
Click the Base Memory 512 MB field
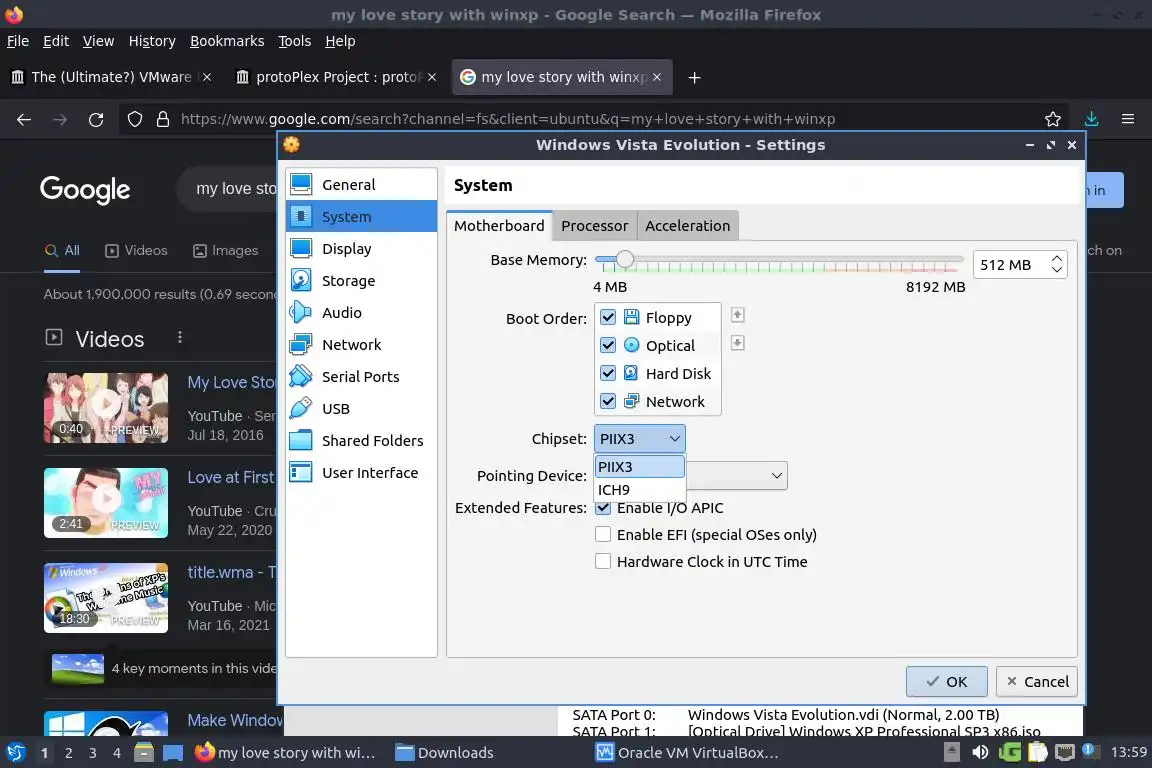click(x=1011, y=265)
